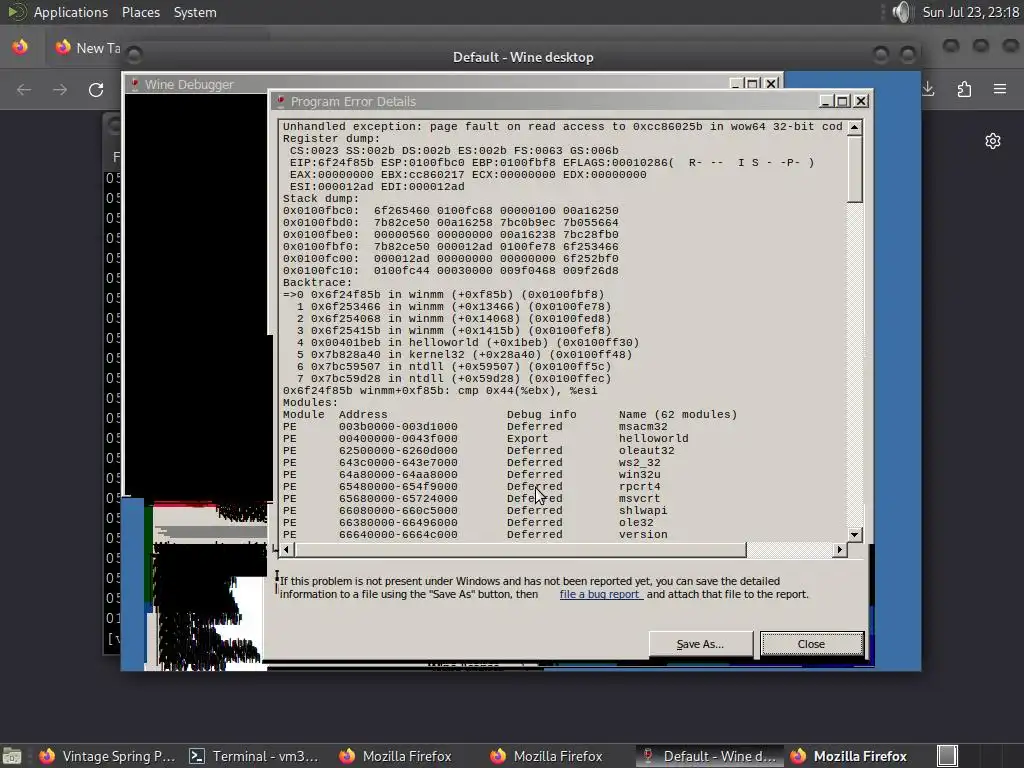The height and width of the screenshot is (768, 1024).
Task: Click right arrow of horizontal scrollbar
Action: (x=840, y=550)
